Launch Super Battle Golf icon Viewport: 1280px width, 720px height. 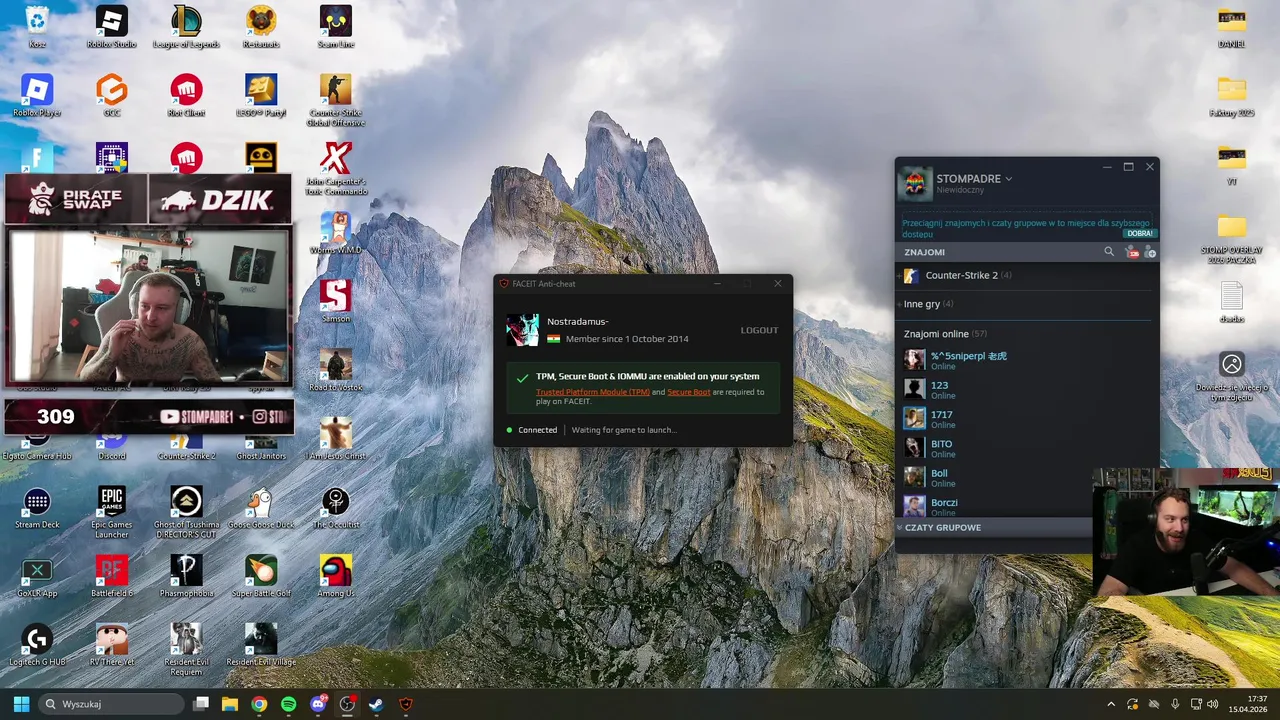tap(261, 577)
